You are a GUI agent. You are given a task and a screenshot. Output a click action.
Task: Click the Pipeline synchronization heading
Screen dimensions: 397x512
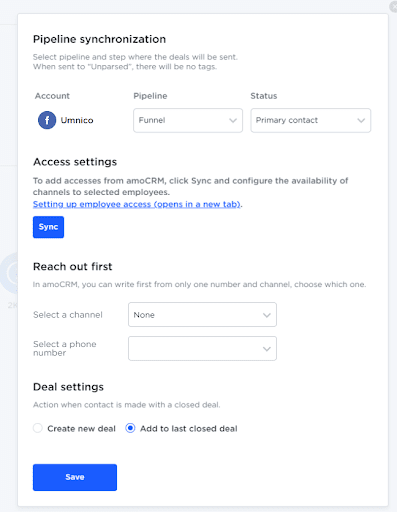pos(99,39)
